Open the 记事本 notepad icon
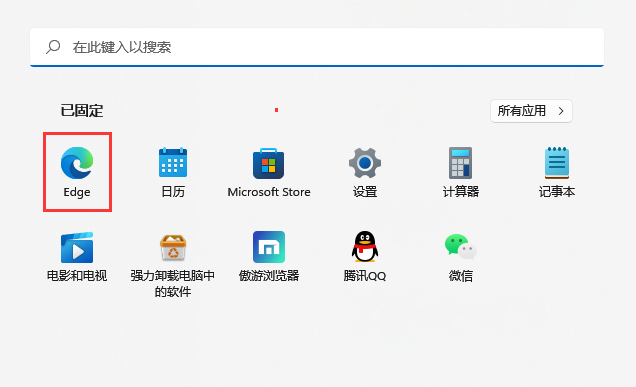Screen dimensions: 636x387 click(556, 163)
